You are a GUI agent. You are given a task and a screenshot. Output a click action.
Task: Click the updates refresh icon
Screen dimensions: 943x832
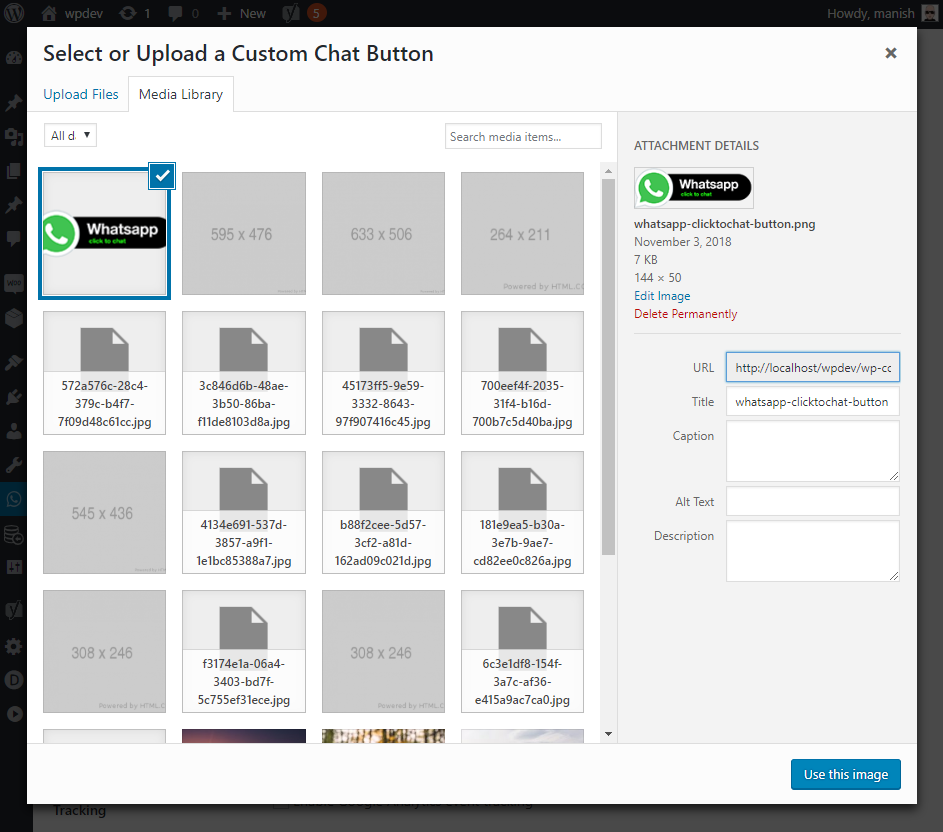coord(127,13)
